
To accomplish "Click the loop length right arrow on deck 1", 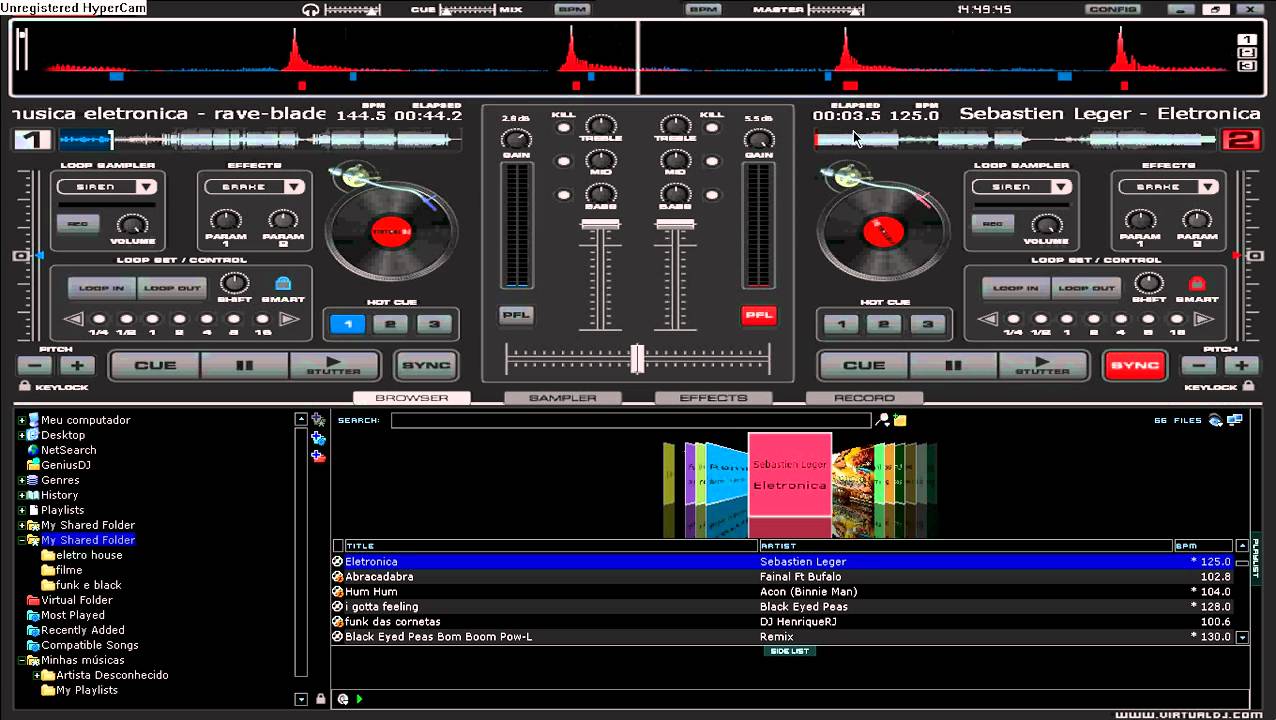I will 289,320.
